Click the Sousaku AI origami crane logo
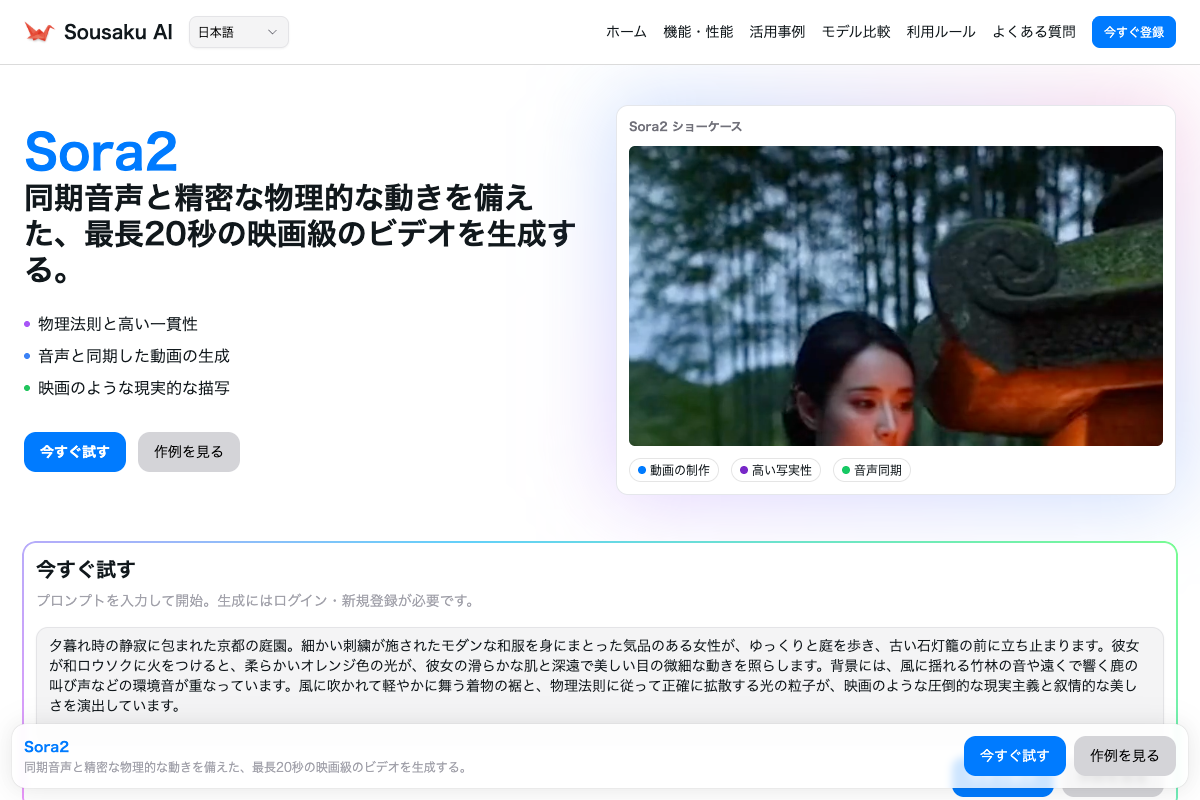Screen dimensions: 1200x800 39,32
